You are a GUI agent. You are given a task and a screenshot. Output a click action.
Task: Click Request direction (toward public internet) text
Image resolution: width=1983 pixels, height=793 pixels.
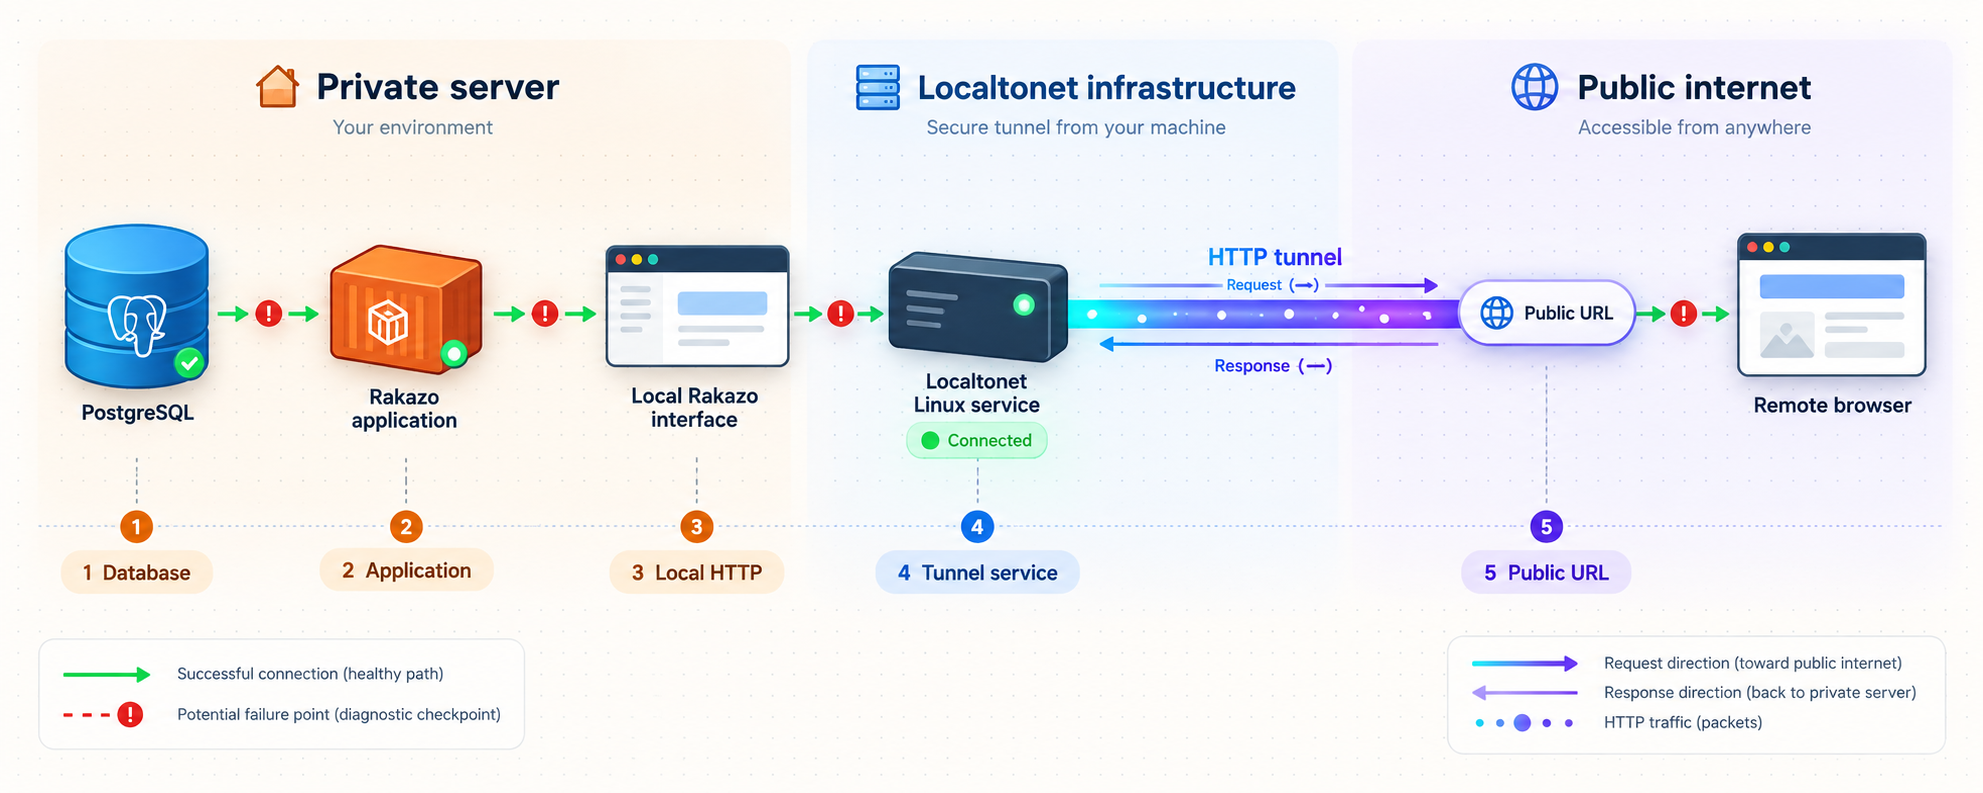click(1753, 663)
